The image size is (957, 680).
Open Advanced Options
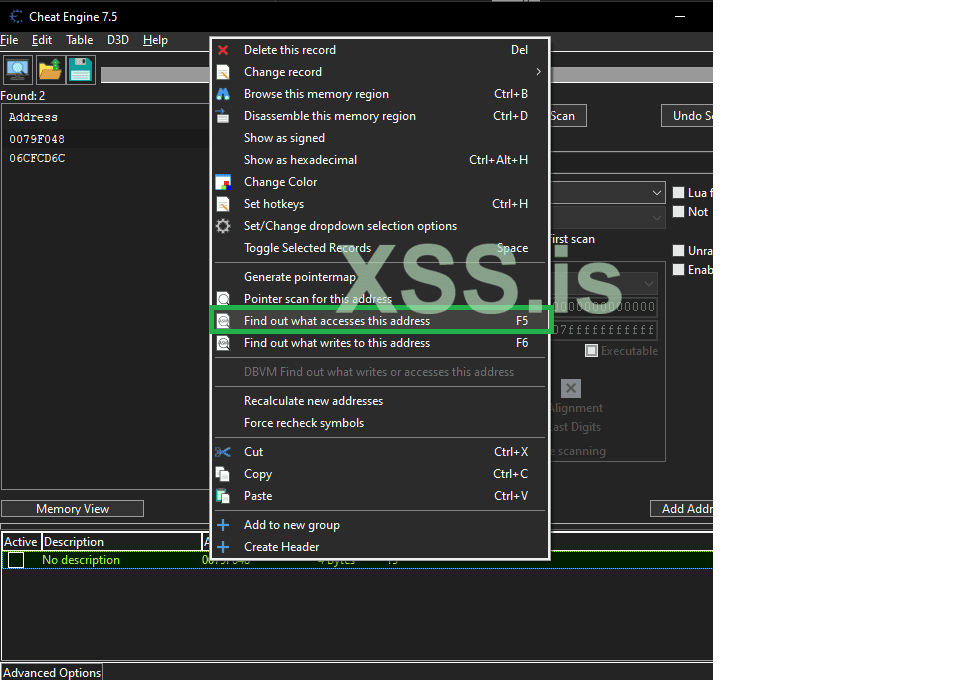[52, 672]
